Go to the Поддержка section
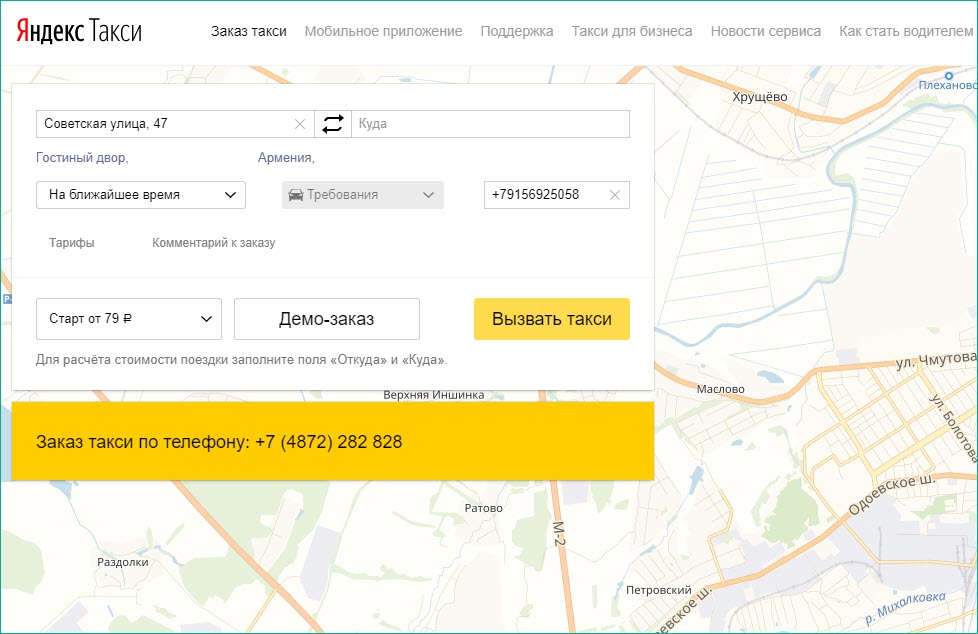Screen dimensions: 978x634 (517, 31)
